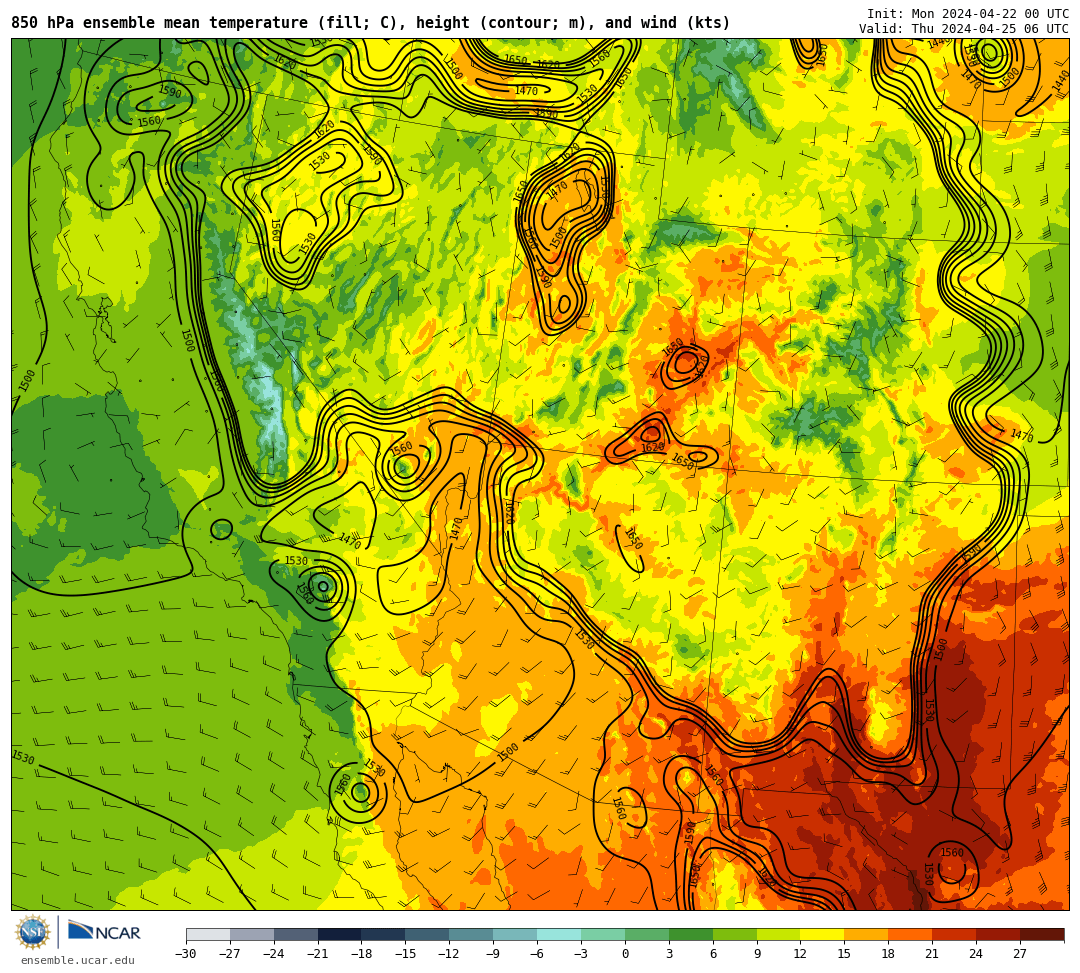Pick the 6 to 9 olive green swatch
Image resolution: width=1080 pixels, height=973 pixels.
[x=735, y=934]
